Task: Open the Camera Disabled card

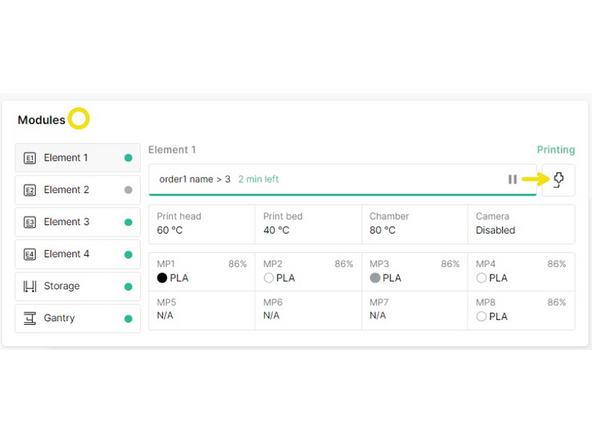Action: (521, 224)
